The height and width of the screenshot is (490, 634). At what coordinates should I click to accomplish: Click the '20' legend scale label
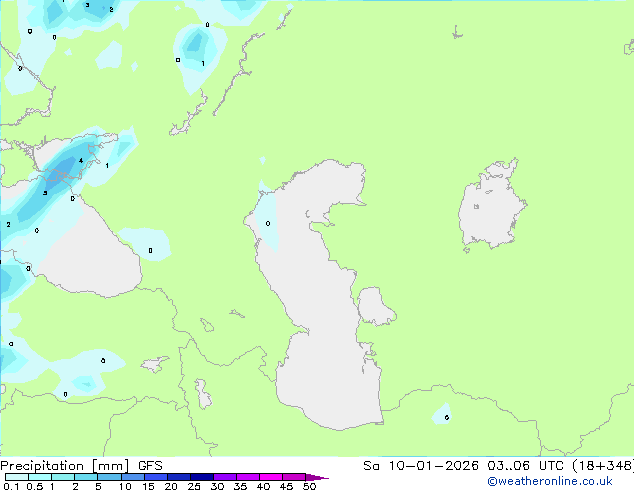[x=171, y=486]
